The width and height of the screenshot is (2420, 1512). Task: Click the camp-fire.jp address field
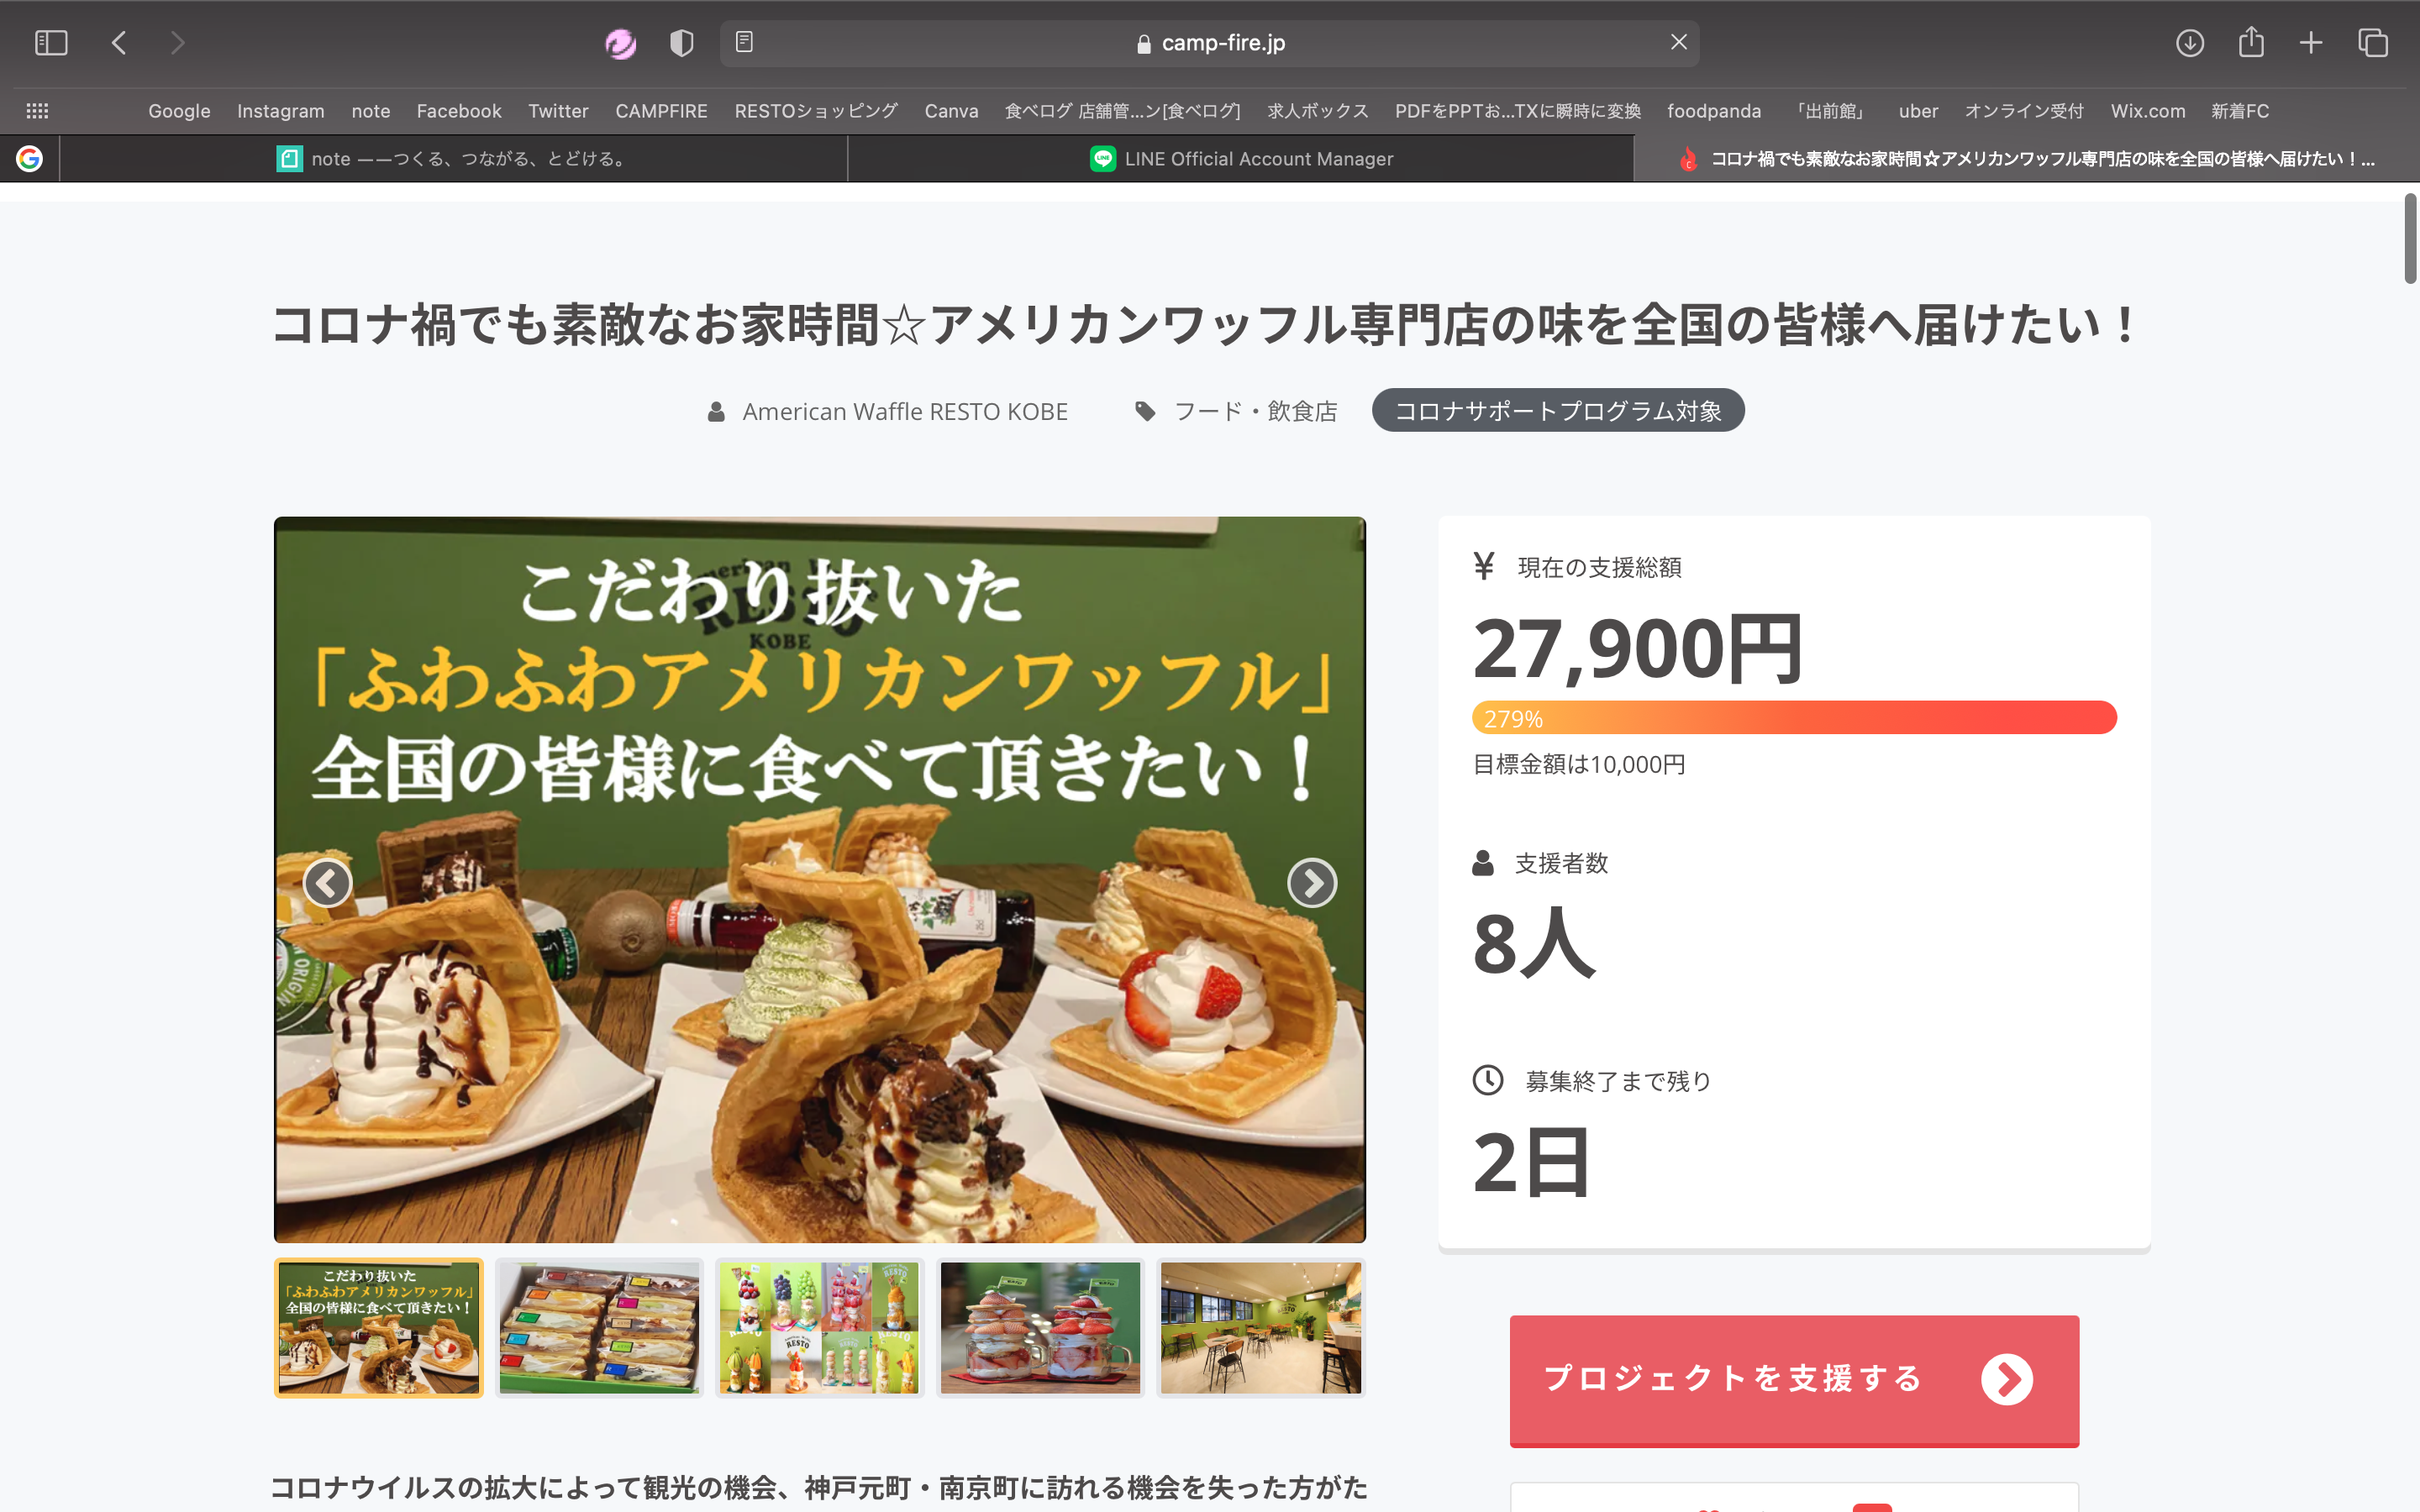click(x=1209, y=43)
